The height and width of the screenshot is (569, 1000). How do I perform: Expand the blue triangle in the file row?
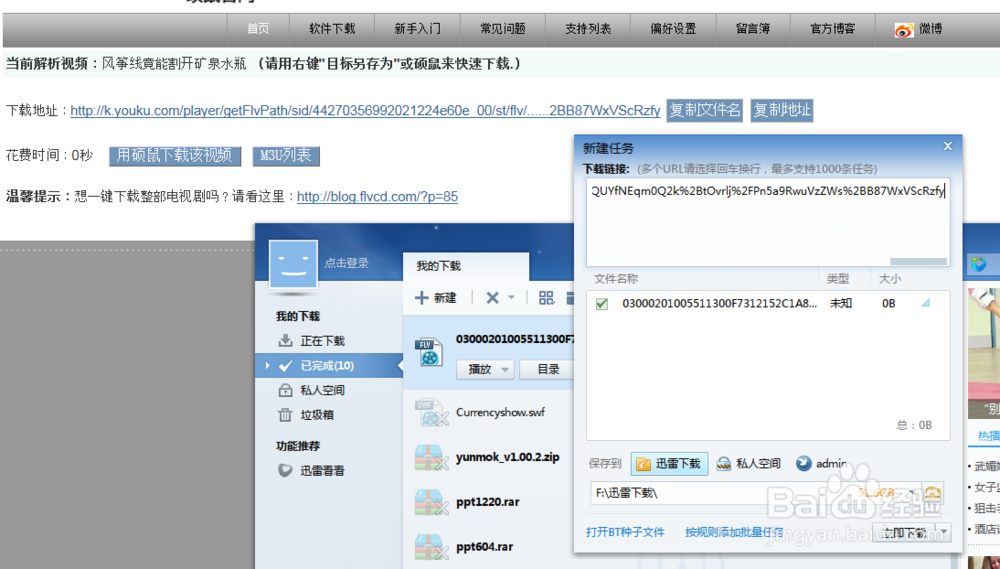point(926,303)
